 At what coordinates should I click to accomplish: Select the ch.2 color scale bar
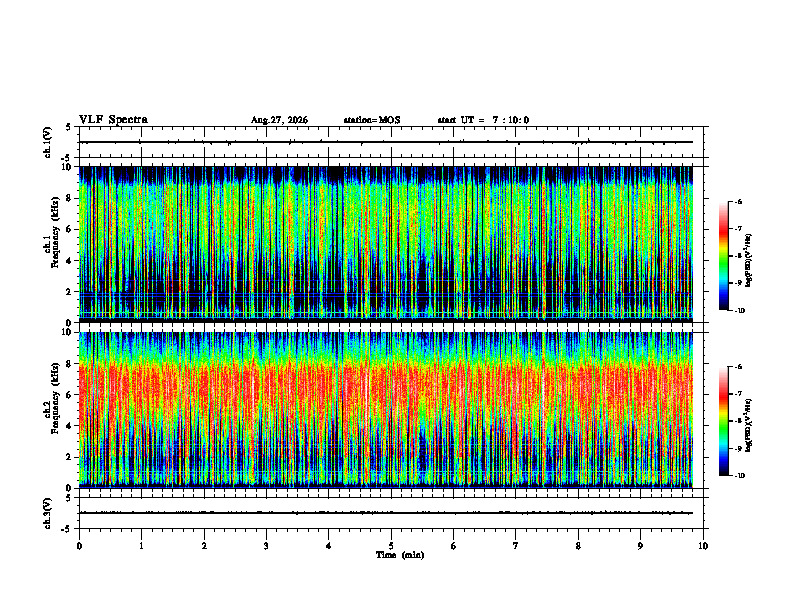point(723,421)
